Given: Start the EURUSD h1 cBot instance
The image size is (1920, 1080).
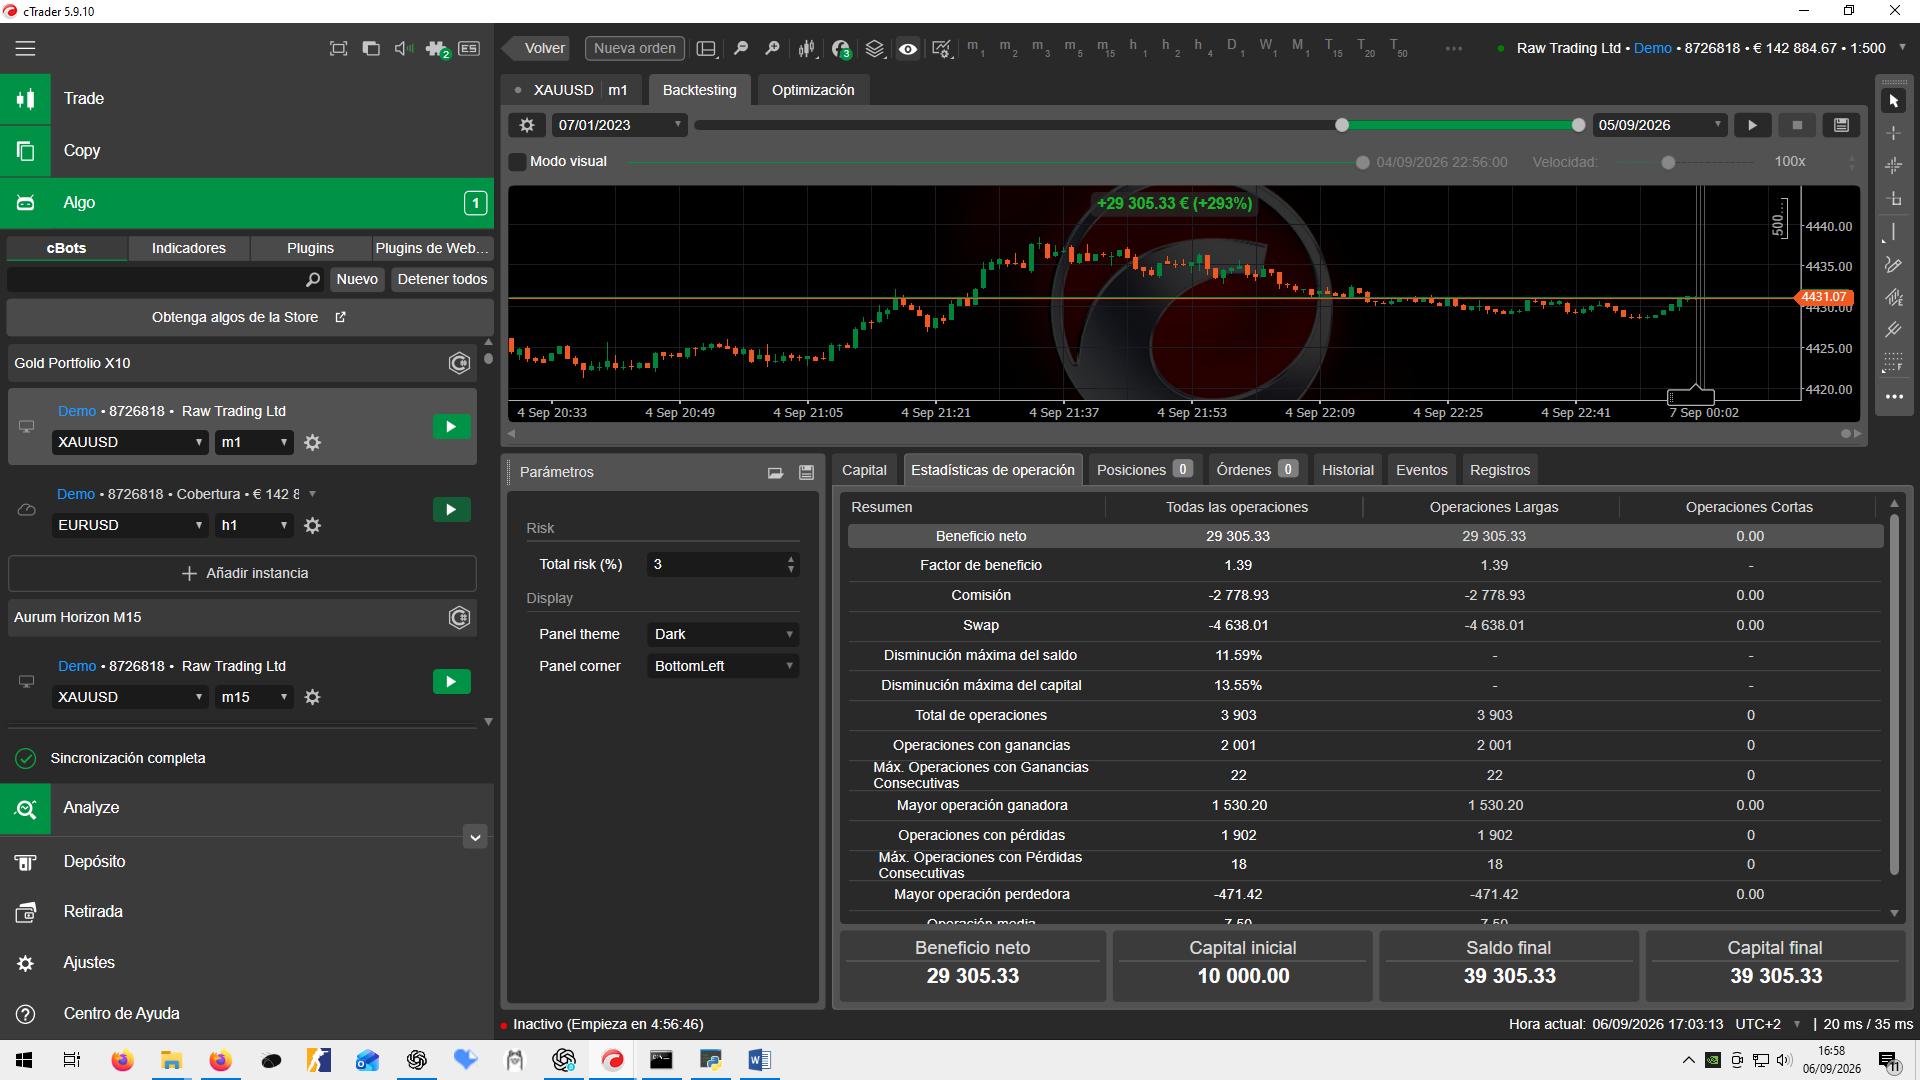Looking at the screenshot, I should 451,510.
